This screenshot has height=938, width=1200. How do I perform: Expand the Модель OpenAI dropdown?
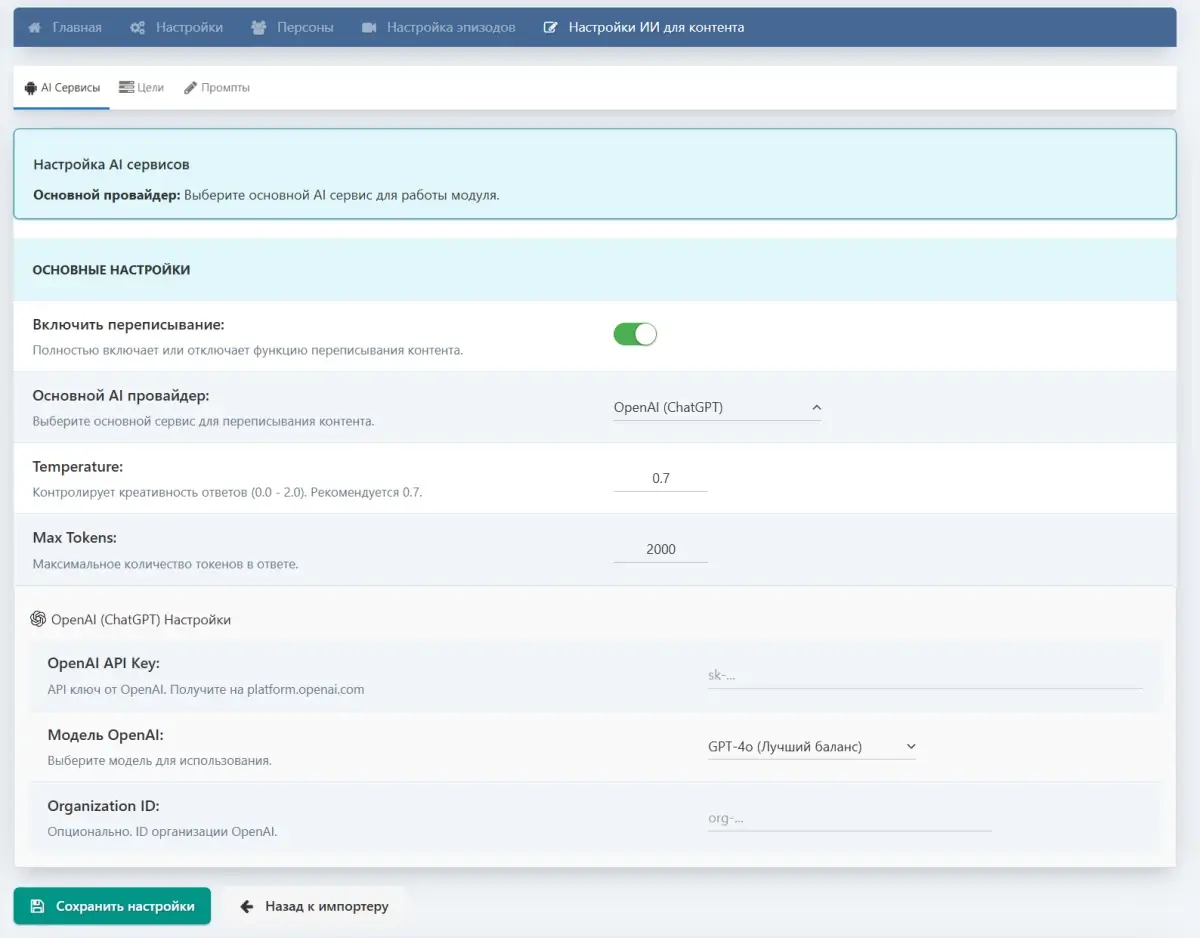(811, 746)
